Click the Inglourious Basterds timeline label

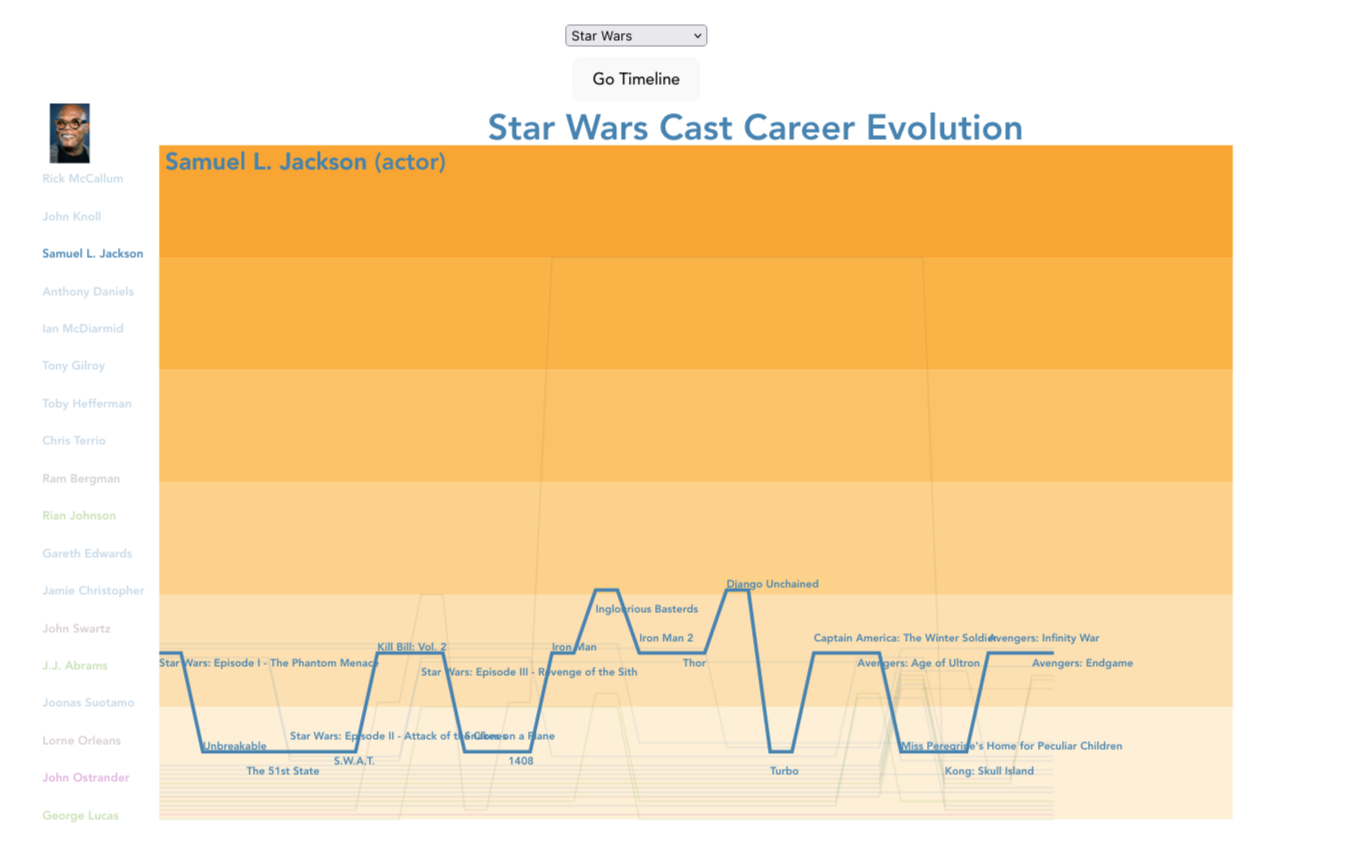pos(647,609)
